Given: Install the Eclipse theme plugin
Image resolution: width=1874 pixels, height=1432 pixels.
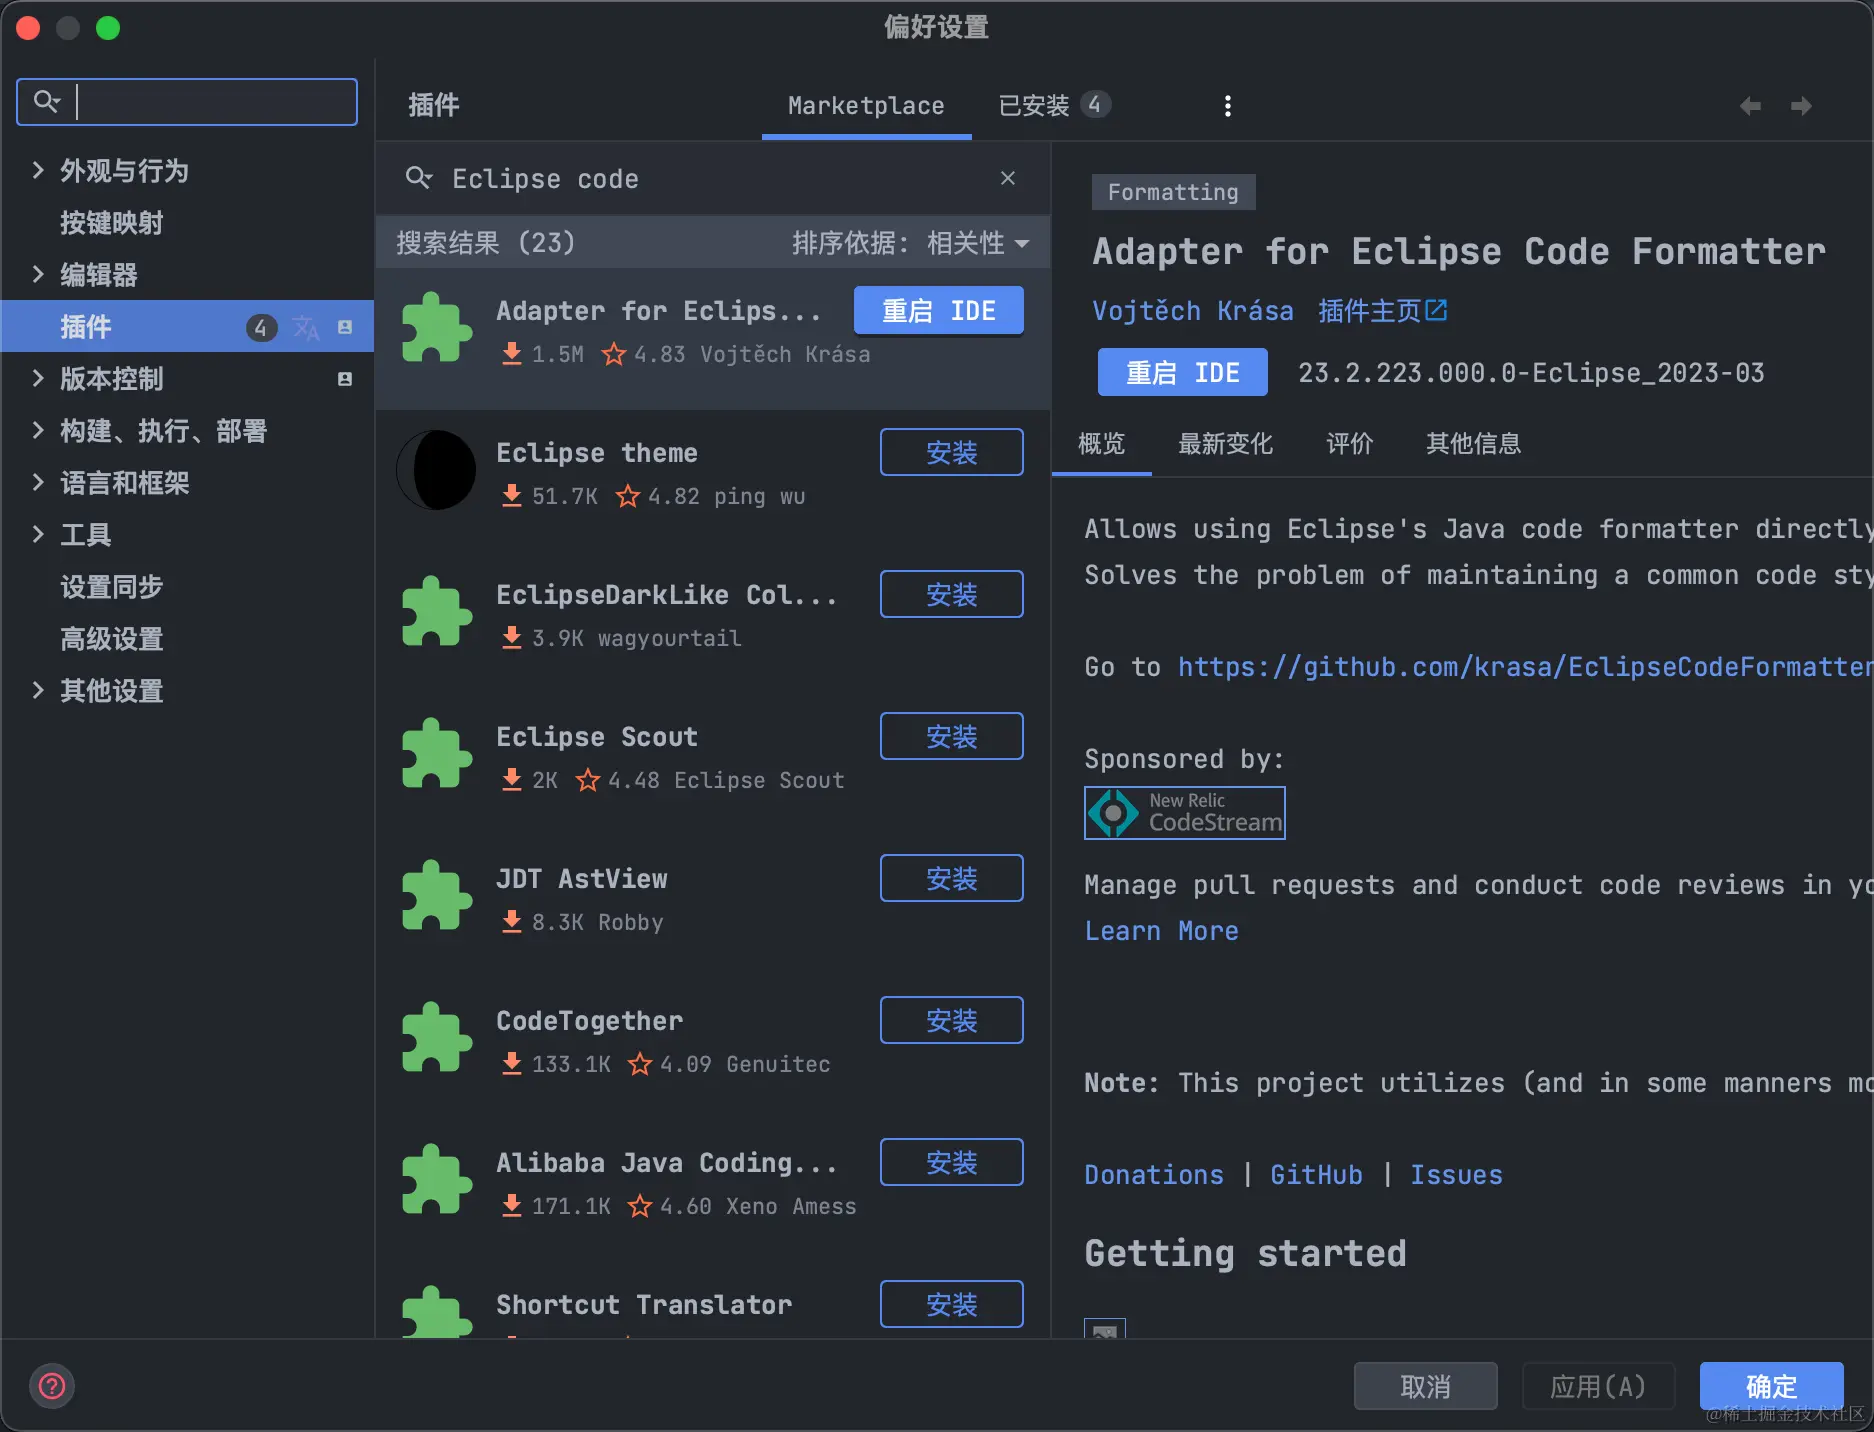Looking at the screenshot, I should click(x=952, y=453).
